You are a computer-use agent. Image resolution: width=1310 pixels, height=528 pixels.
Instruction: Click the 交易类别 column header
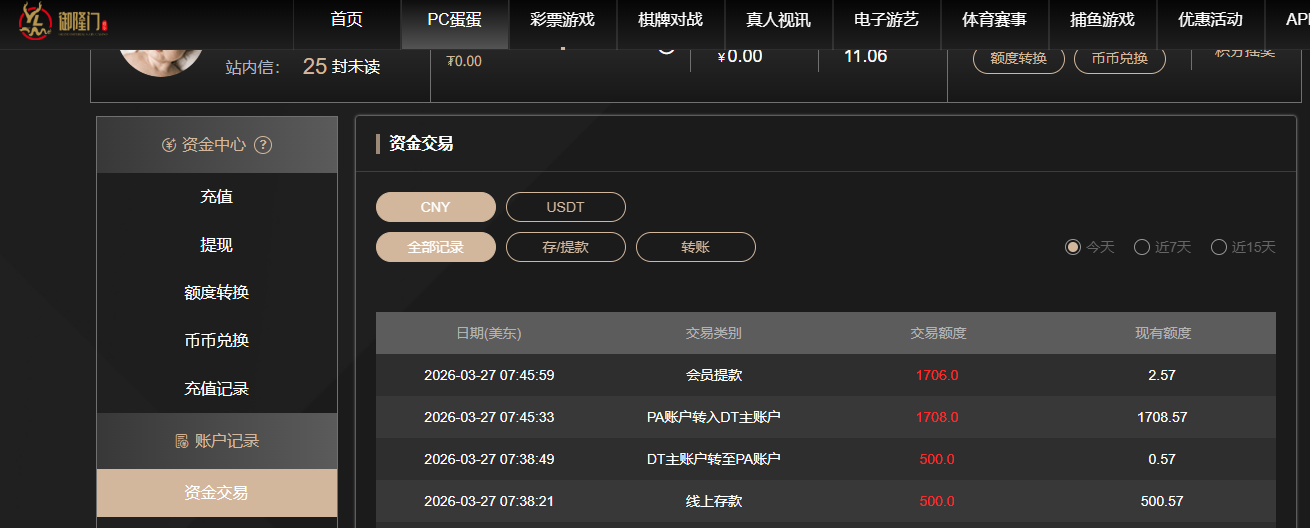(714, 334)
